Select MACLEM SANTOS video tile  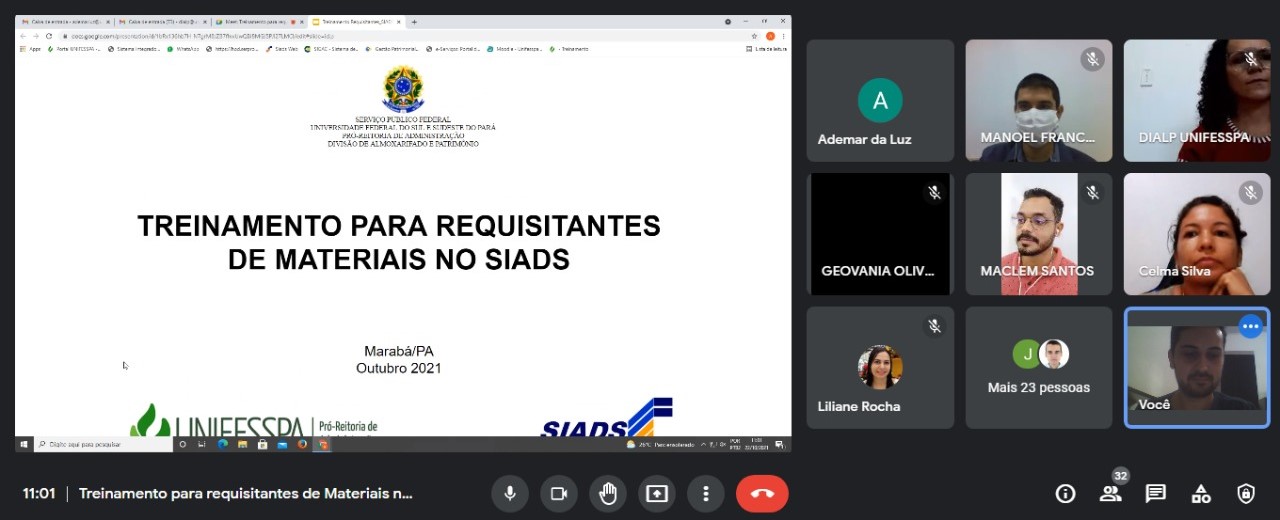(x=1038, y=234)
